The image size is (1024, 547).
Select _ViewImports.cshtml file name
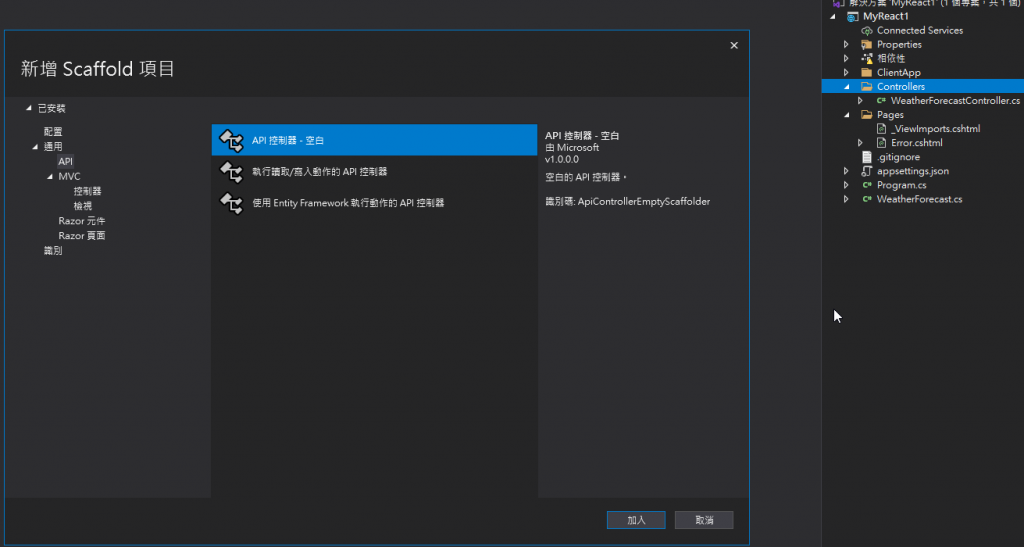coord(935,129)
